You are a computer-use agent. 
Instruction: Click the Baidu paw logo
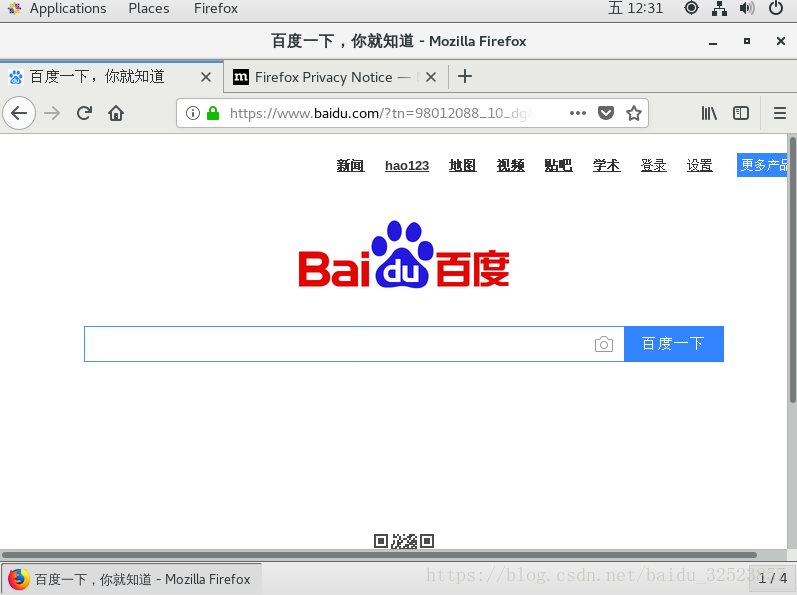pos(404,254)
